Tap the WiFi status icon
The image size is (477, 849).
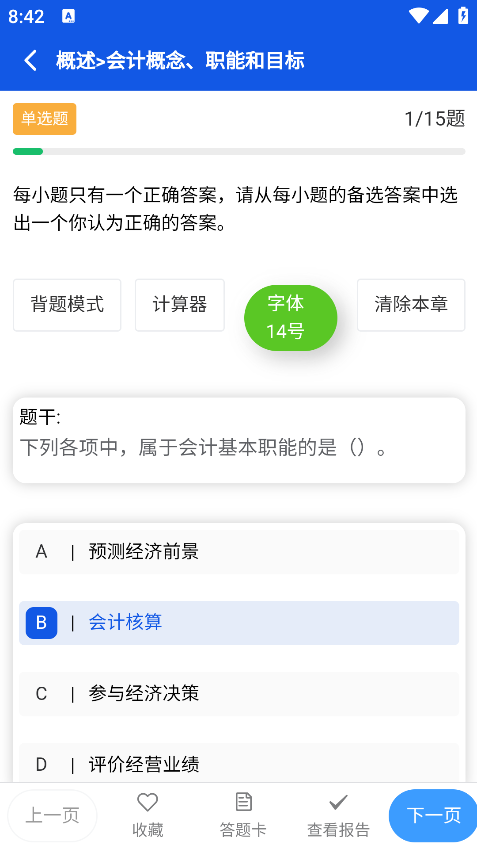click(x=419, y=16)
